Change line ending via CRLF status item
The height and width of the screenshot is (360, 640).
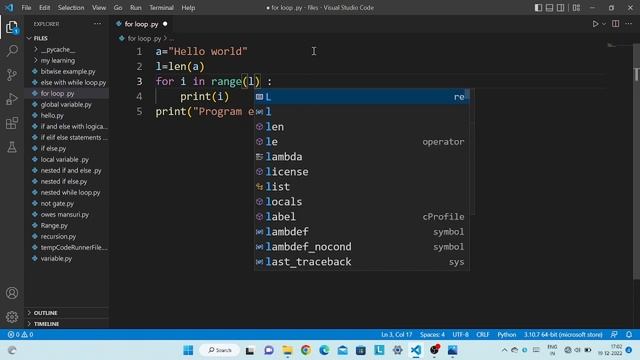(x=482, y=334)
